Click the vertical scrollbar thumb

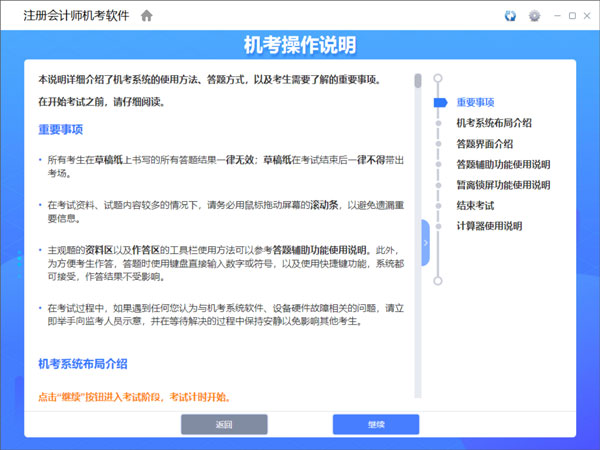tap(418, 81)
